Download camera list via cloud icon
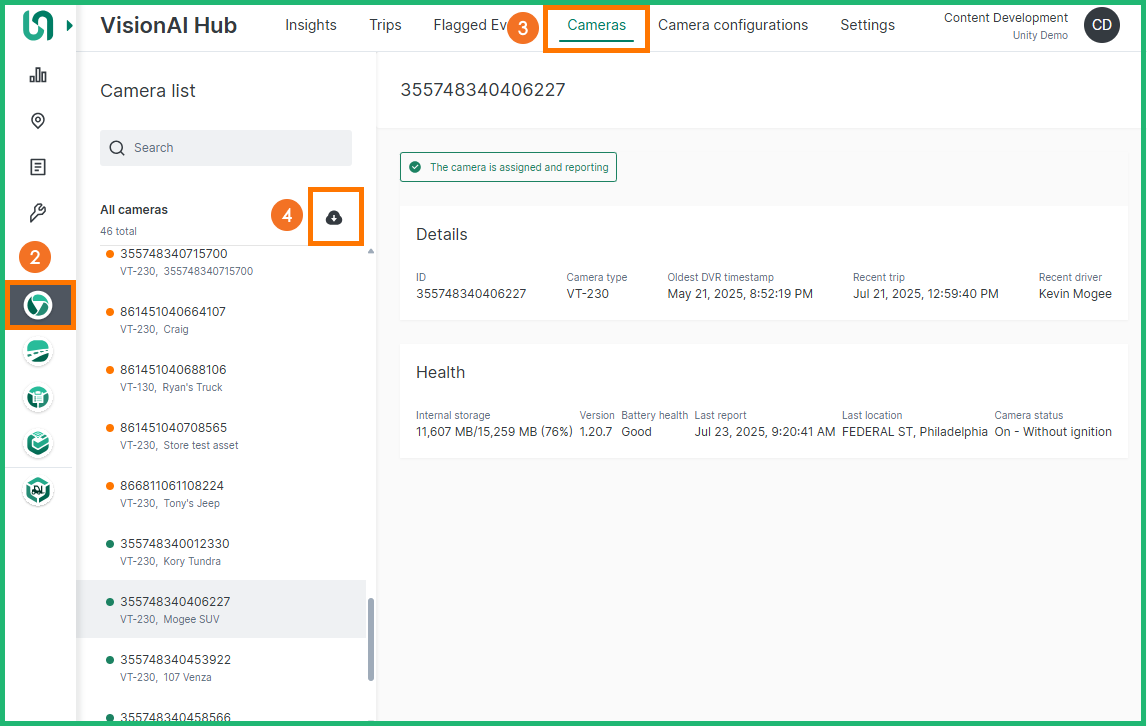Viewport: 1147px width, 726px height. tap(334, 217)
